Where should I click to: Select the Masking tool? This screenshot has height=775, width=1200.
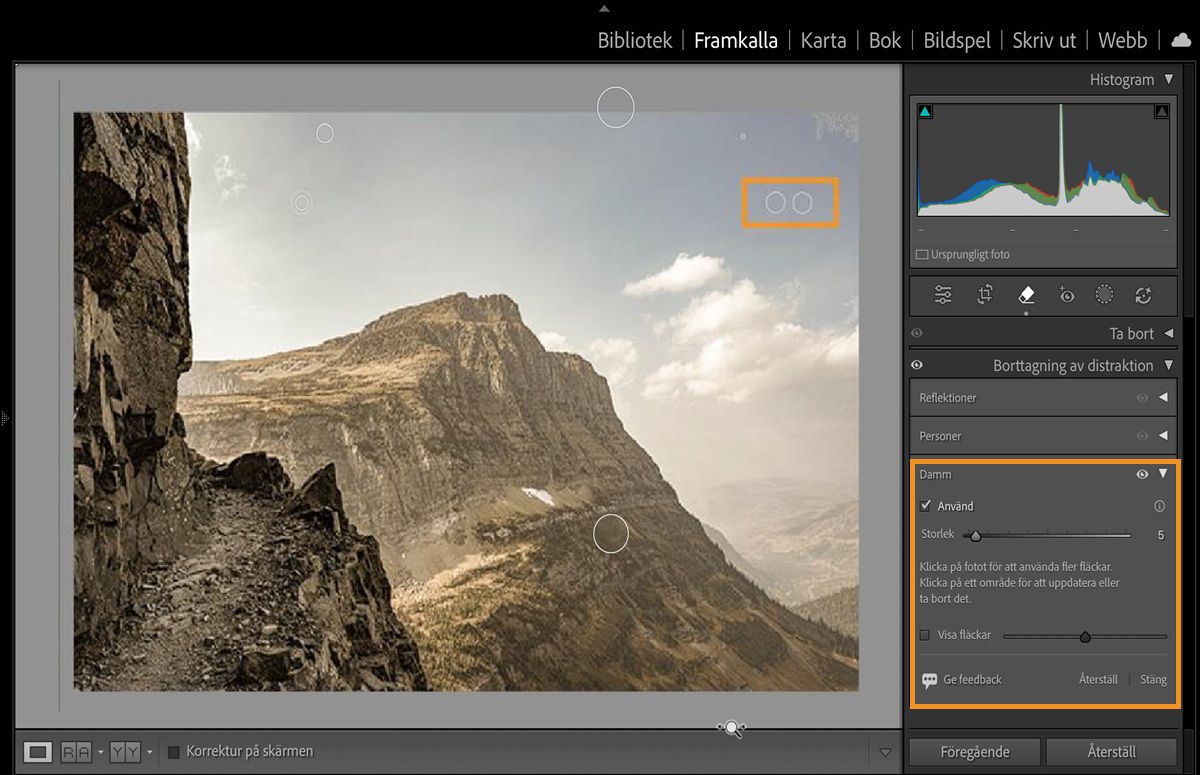[1104, 294]
